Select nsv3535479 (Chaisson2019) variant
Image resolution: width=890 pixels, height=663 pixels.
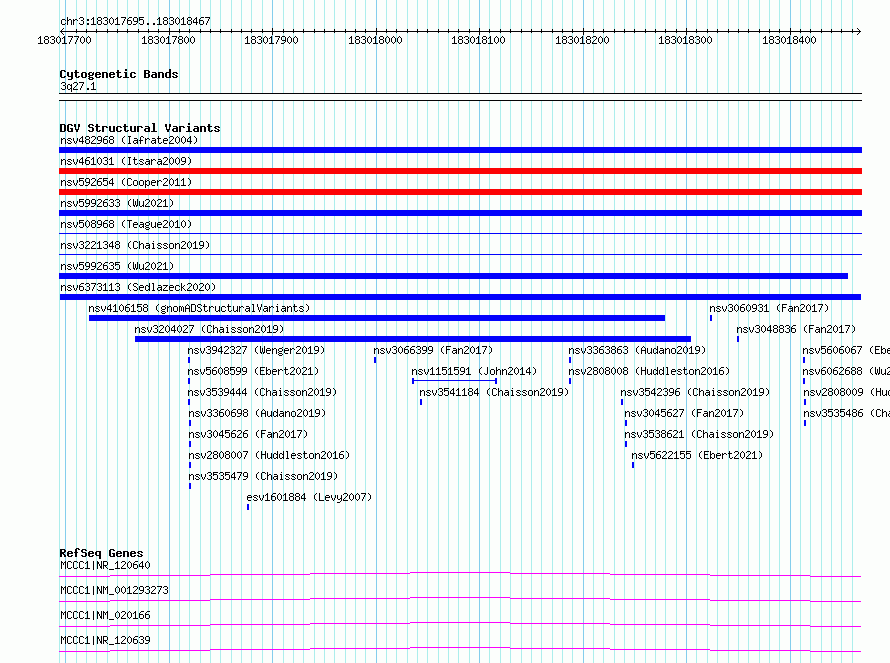point(263,476)
